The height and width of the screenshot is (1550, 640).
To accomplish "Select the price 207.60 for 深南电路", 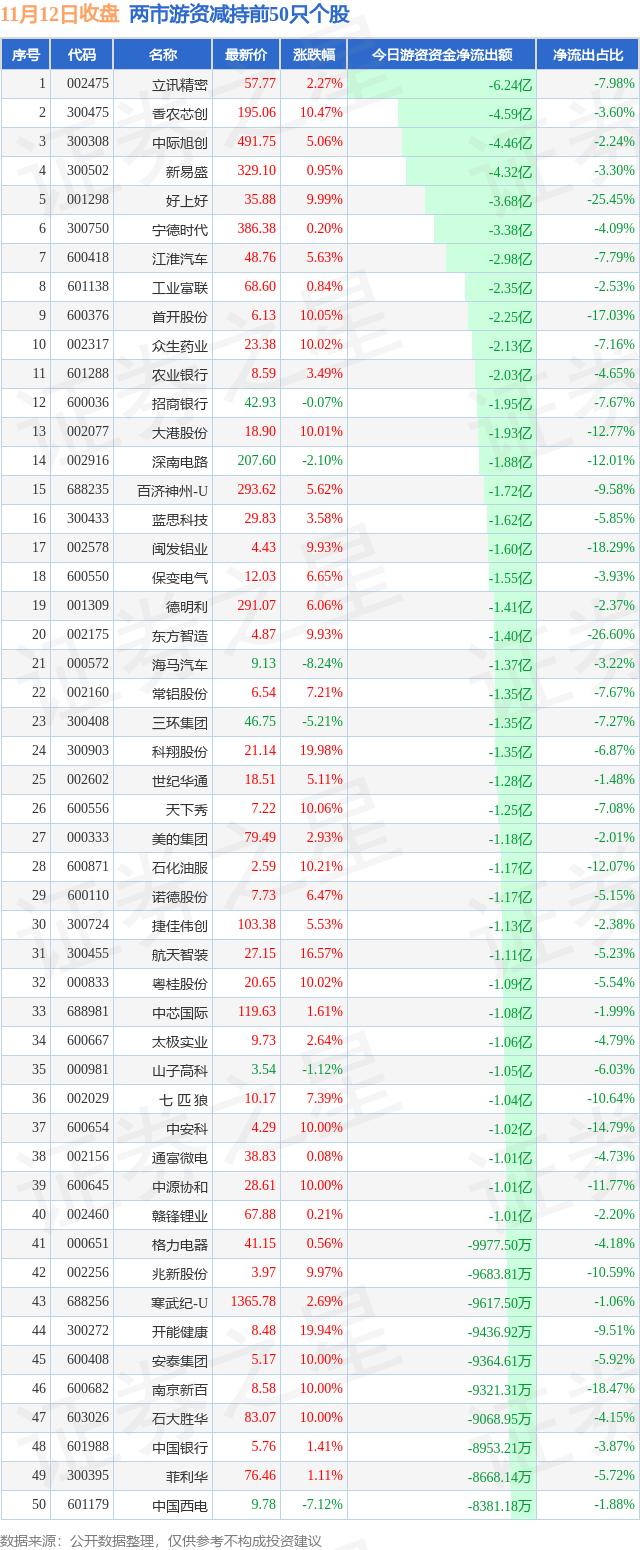I will click(x=258, y=460).
